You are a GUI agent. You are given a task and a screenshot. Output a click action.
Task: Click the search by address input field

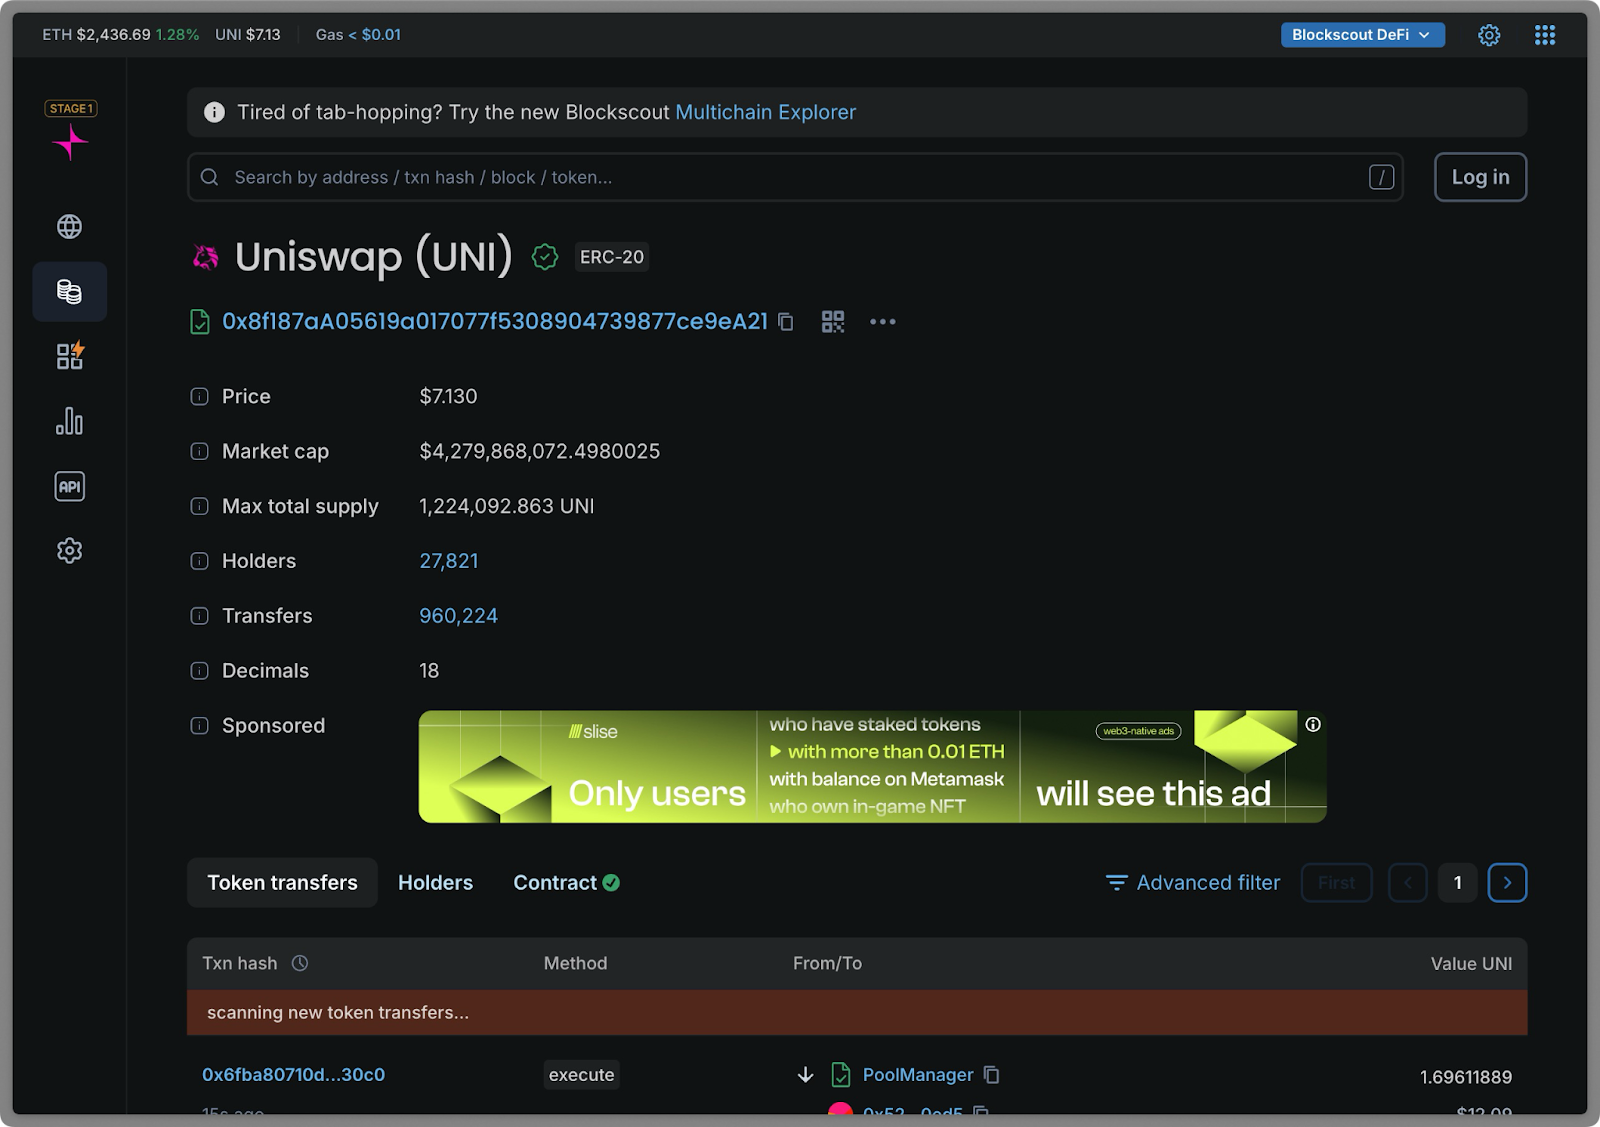click(700, 177)
